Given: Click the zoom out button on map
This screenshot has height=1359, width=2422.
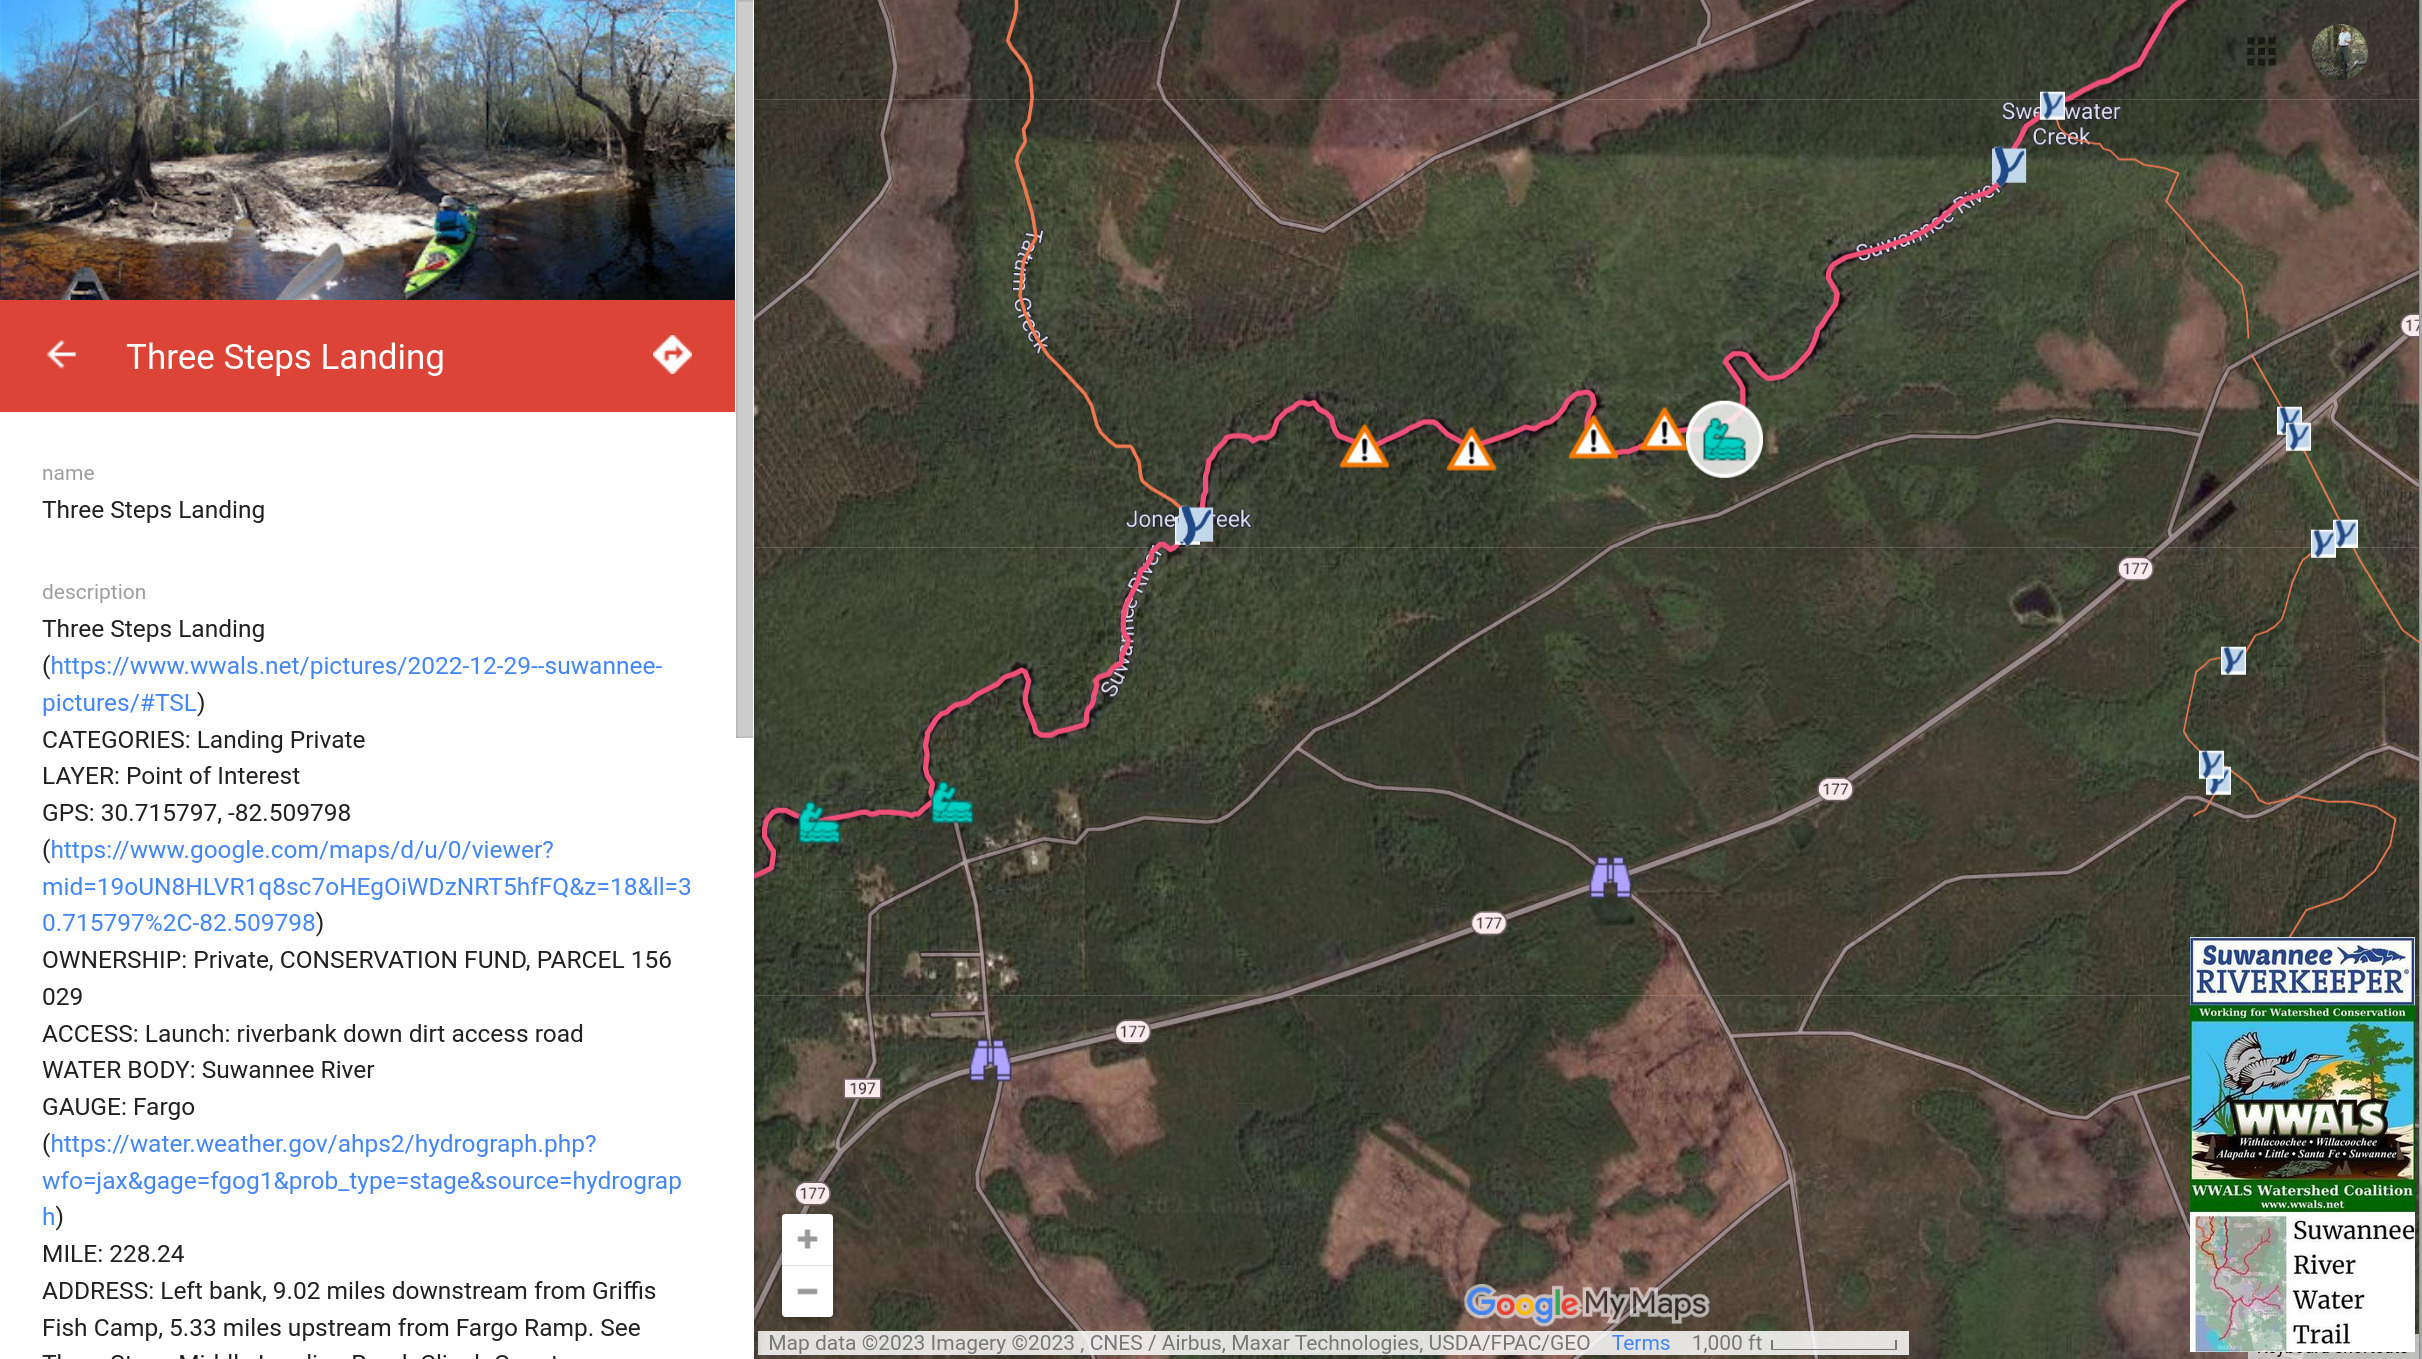Looking at the screenshot, I should [803, 1291].
